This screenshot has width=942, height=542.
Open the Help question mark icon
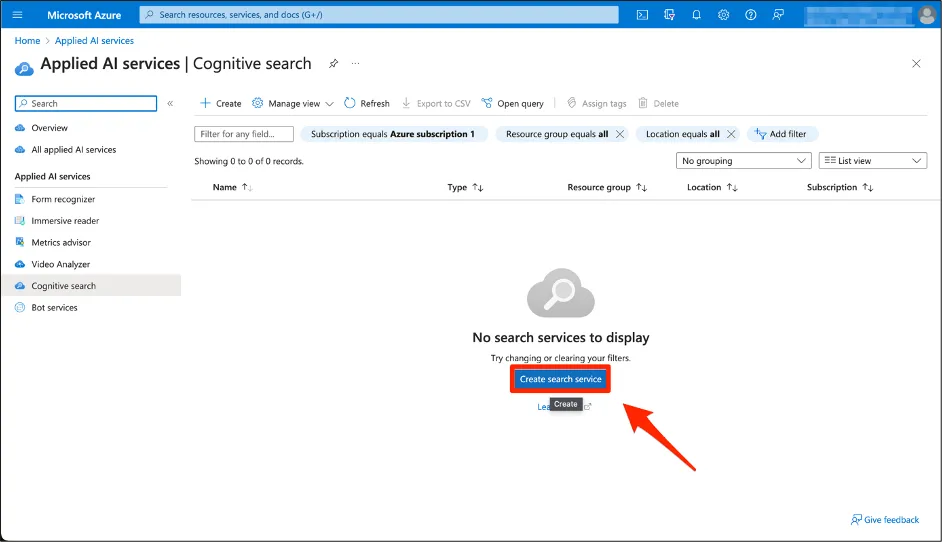tap(750, 14)
